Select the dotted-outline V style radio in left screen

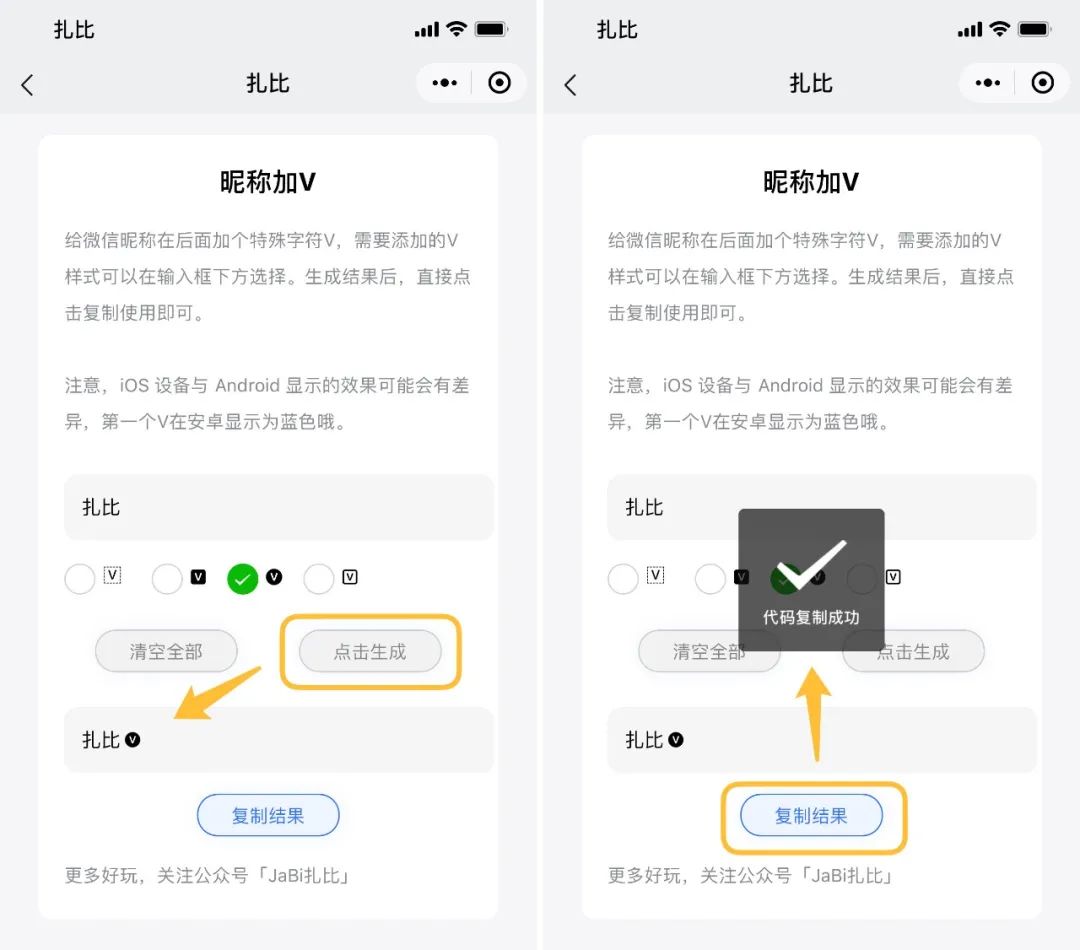[80, 579]
